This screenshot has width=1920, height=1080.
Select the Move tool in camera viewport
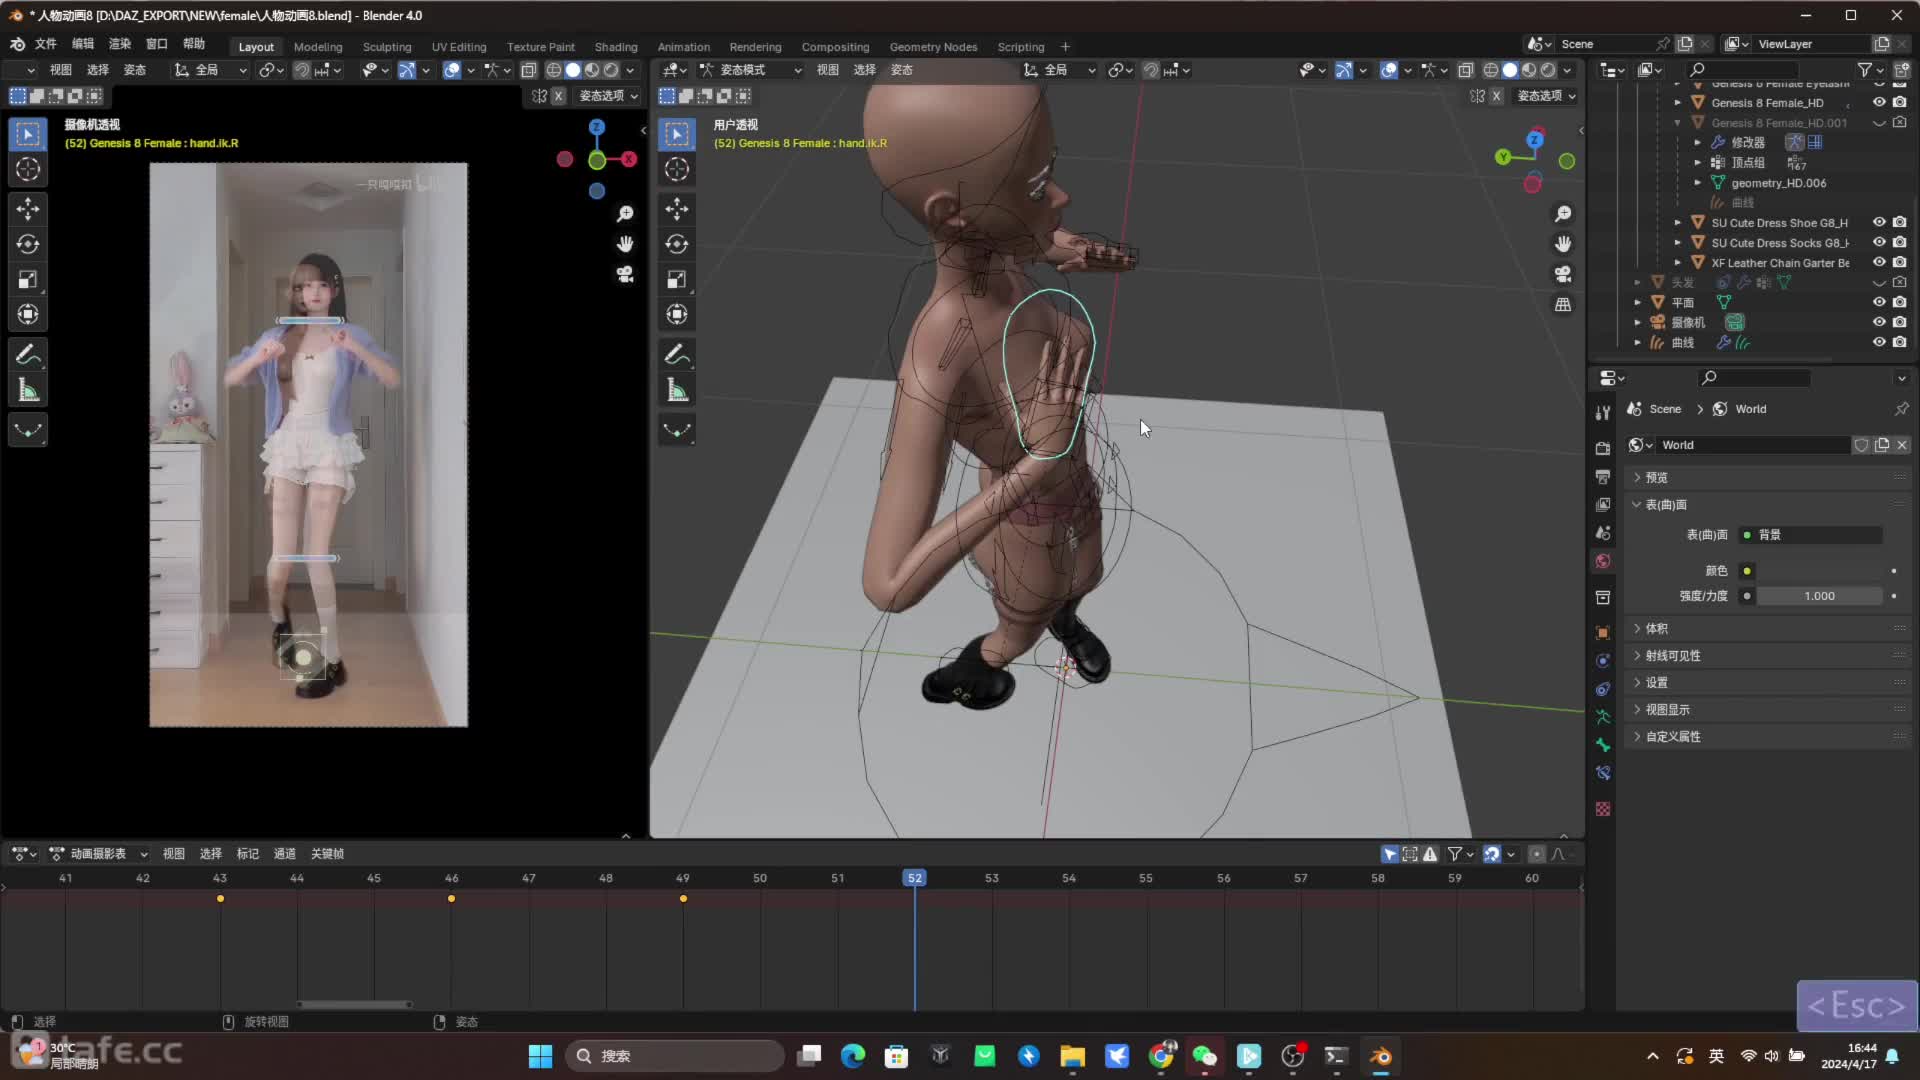28,208
